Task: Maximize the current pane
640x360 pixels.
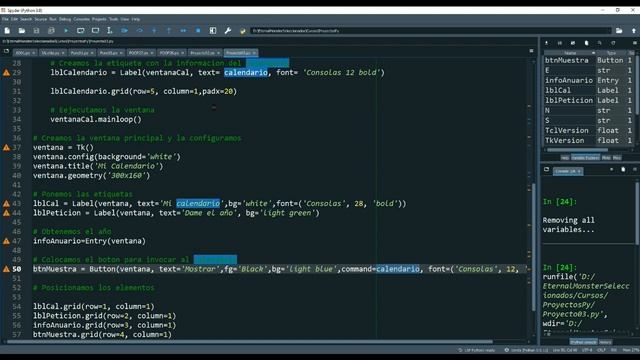Action: point(213,31)
